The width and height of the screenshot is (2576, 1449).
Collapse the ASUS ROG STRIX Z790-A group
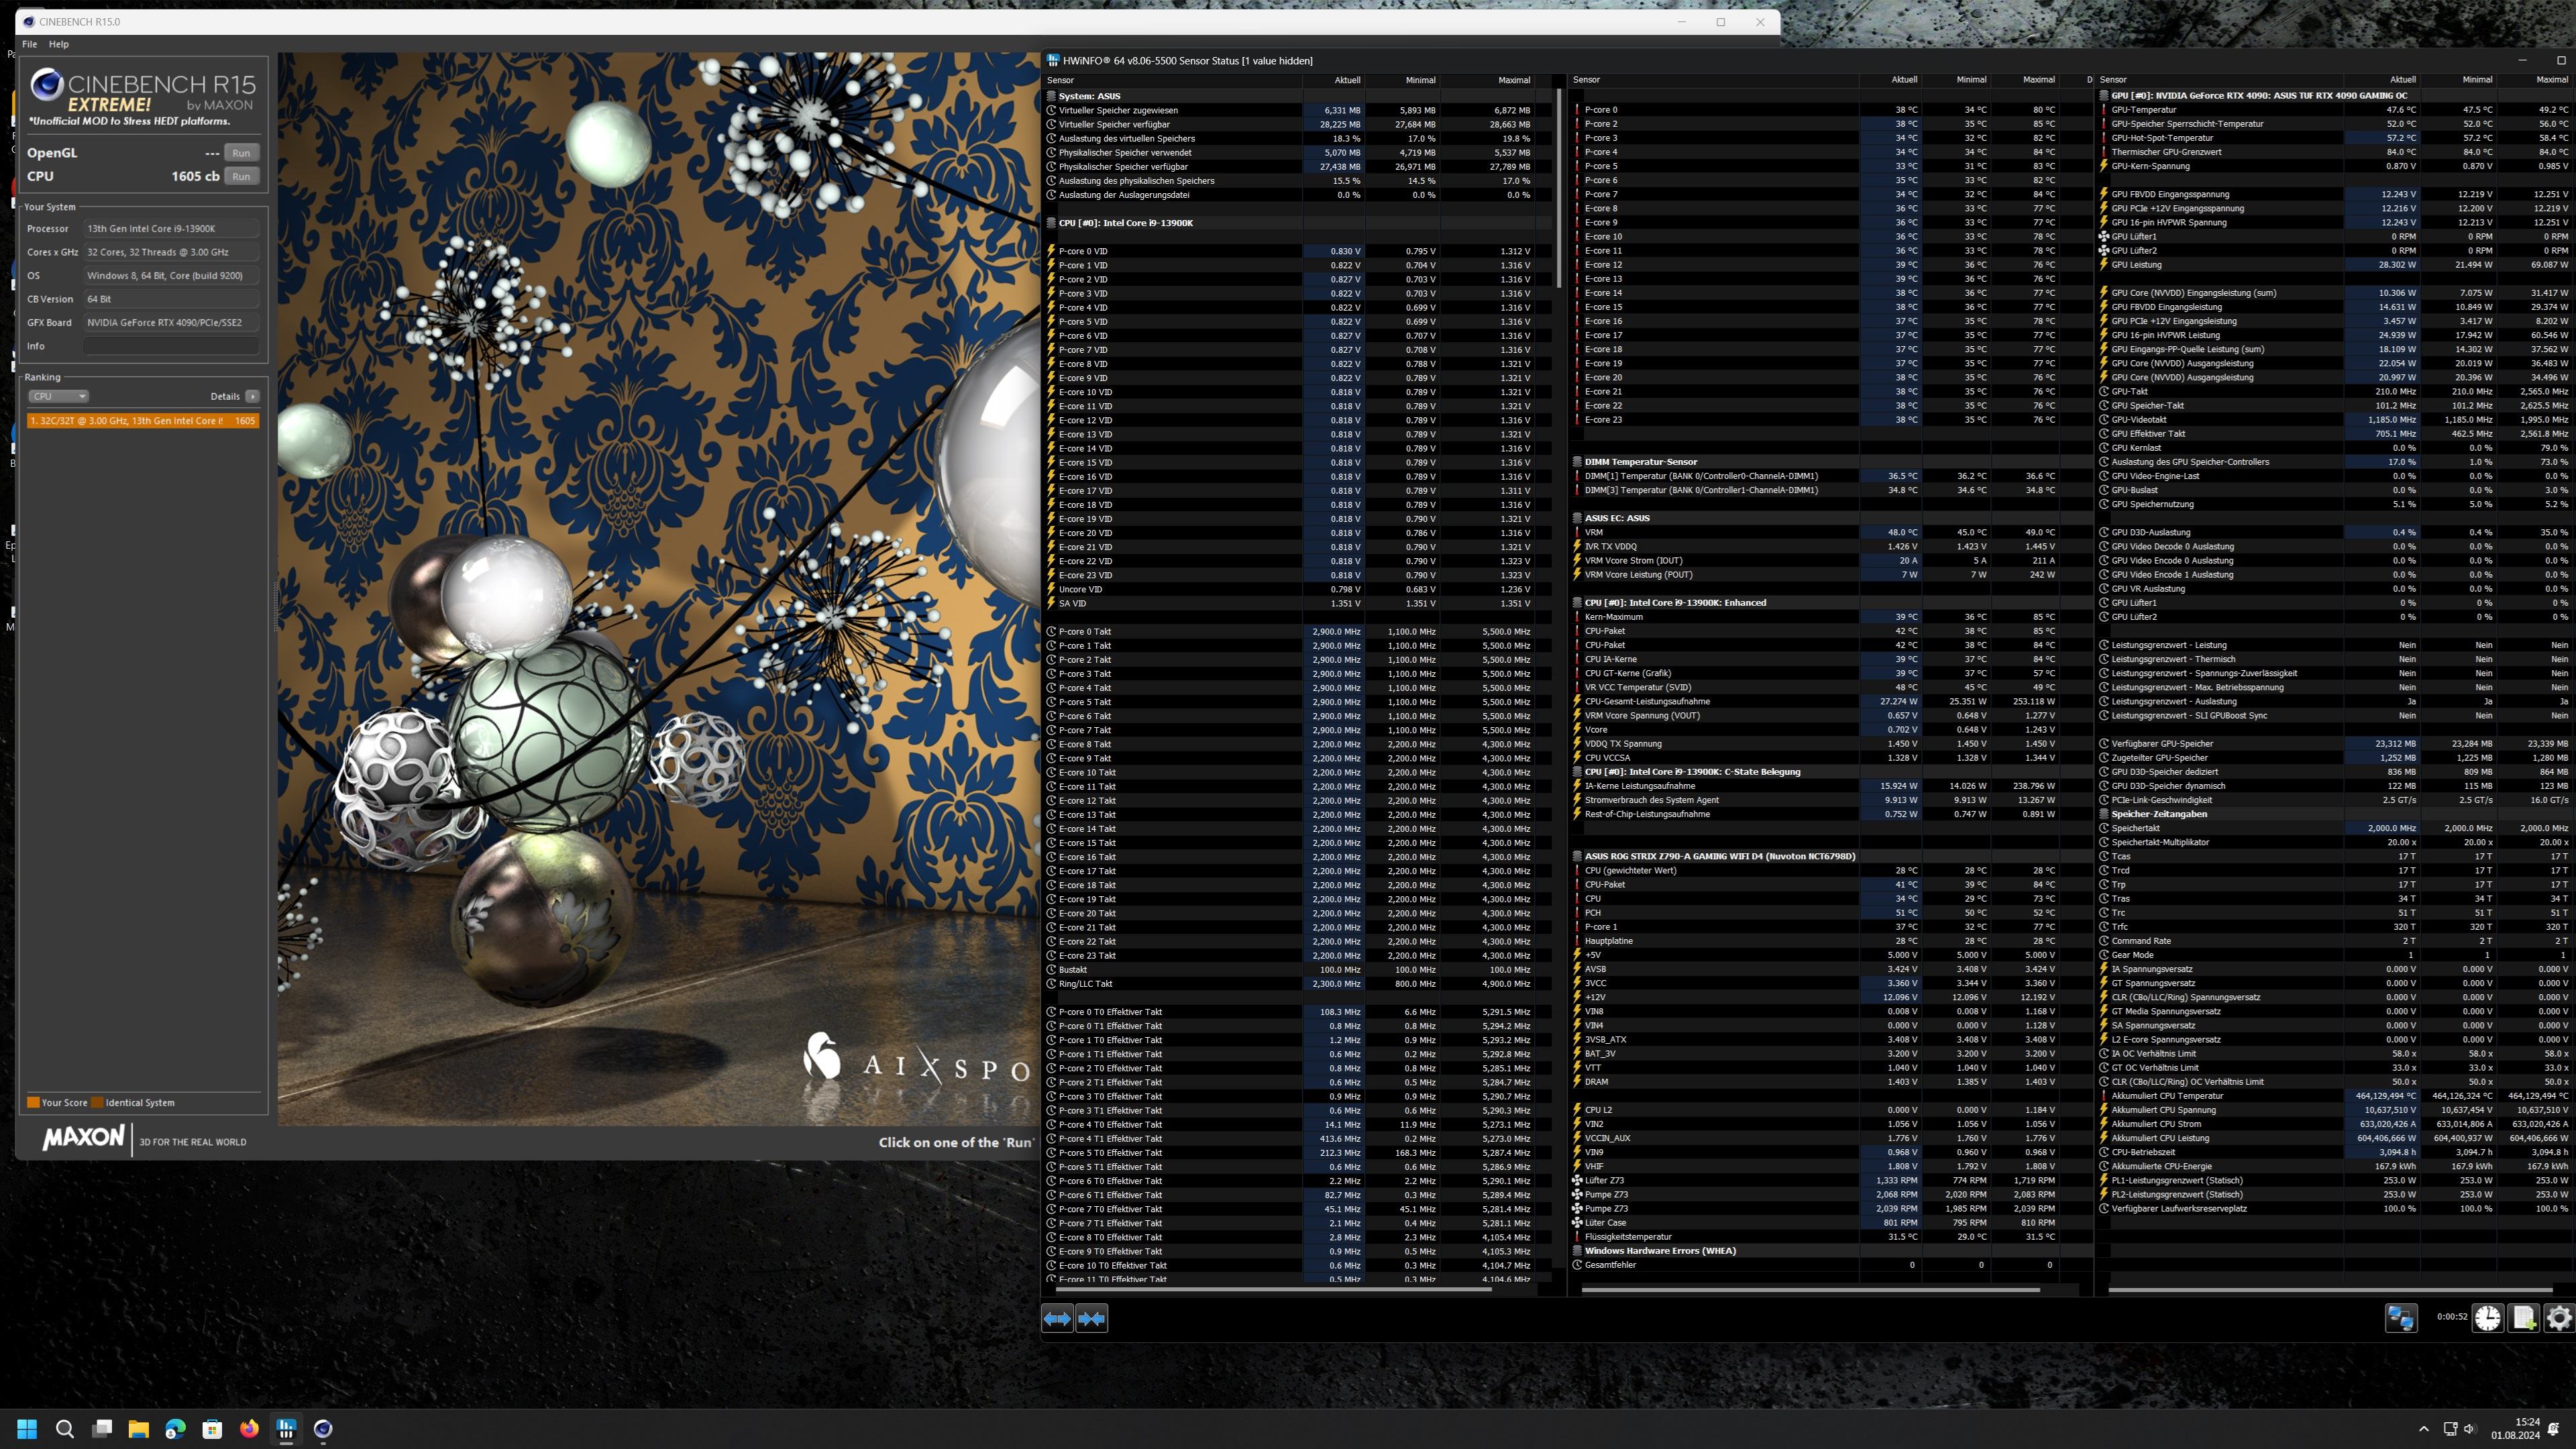point(1577,856)
